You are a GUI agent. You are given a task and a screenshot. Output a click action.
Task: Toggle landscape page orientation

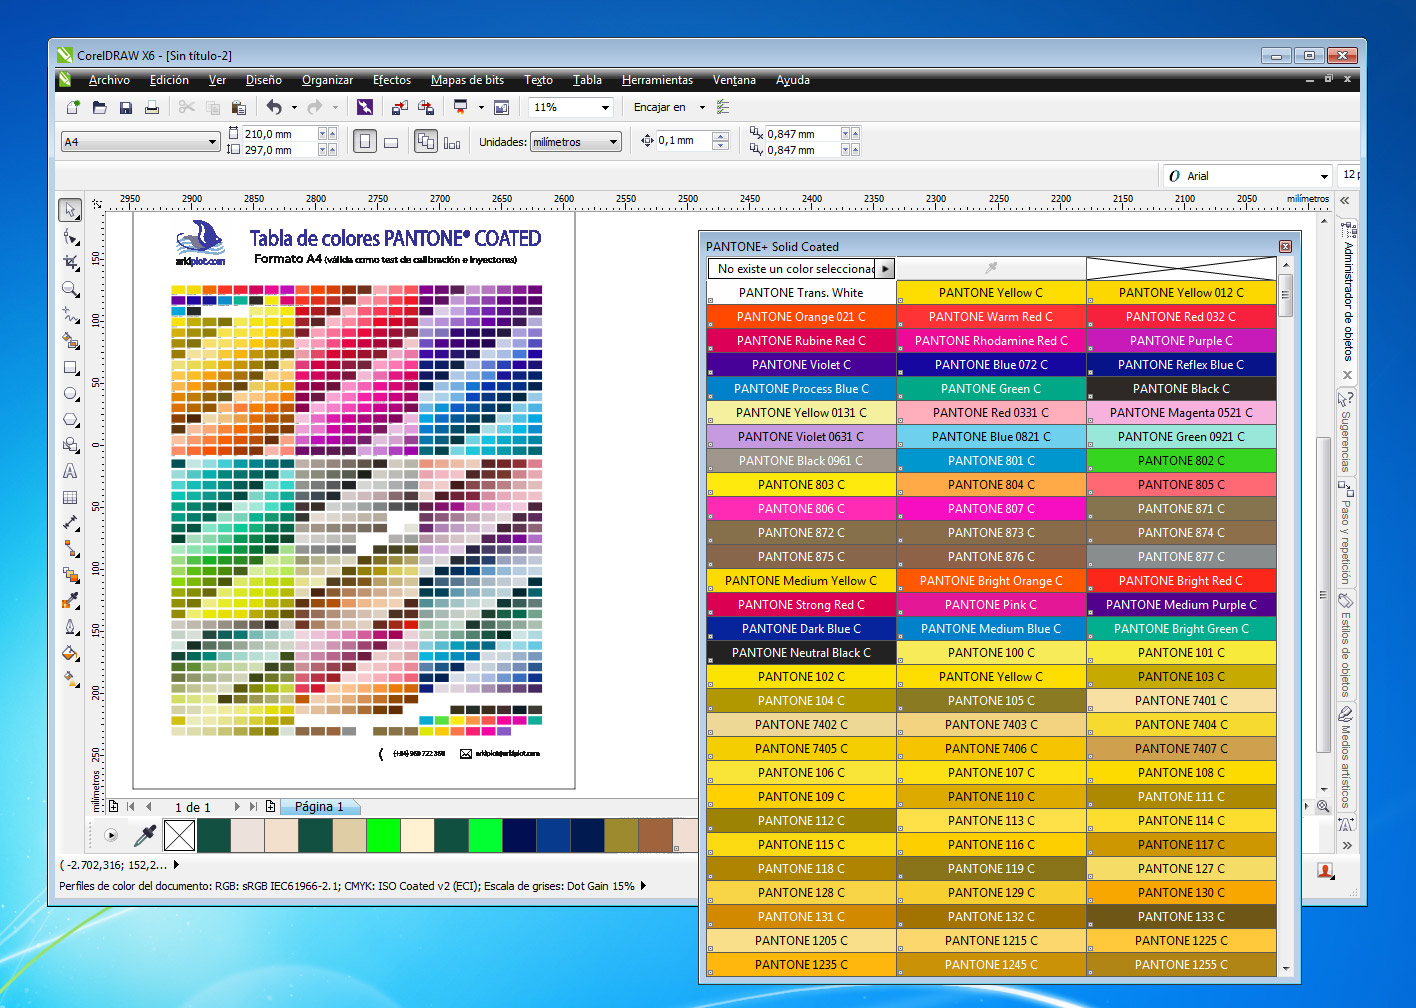[391, 142]
